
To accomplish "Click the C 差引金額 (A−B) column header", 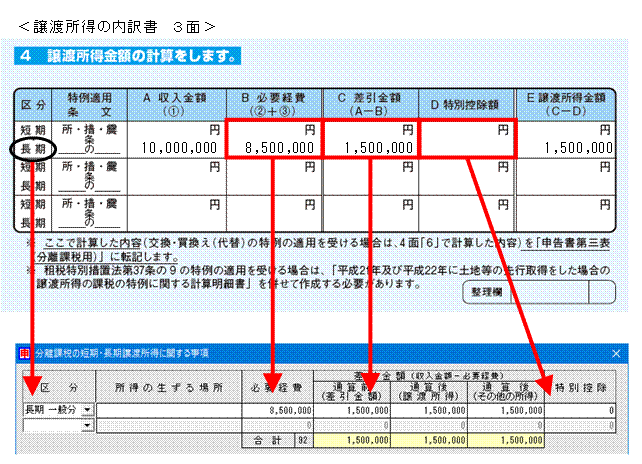I will (370, 104).
